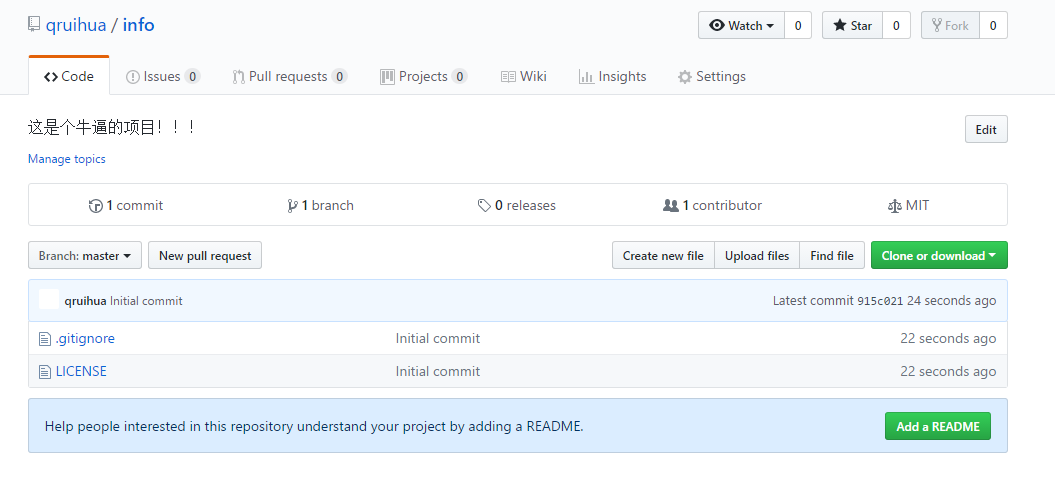Click the branch icon next to 1 branch
Screen dimensions: 1055x478
point(292,206)
